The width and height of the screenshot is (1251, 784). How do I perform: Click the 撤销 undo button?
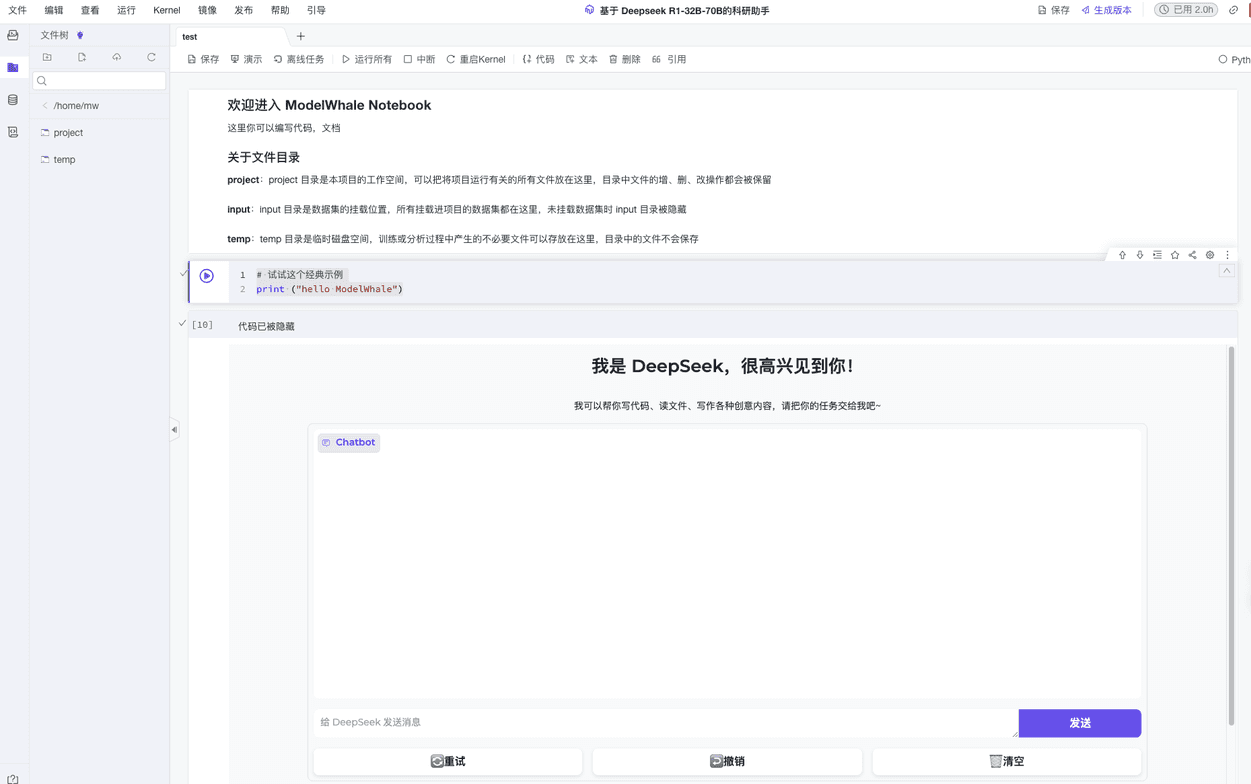[727, 761]
